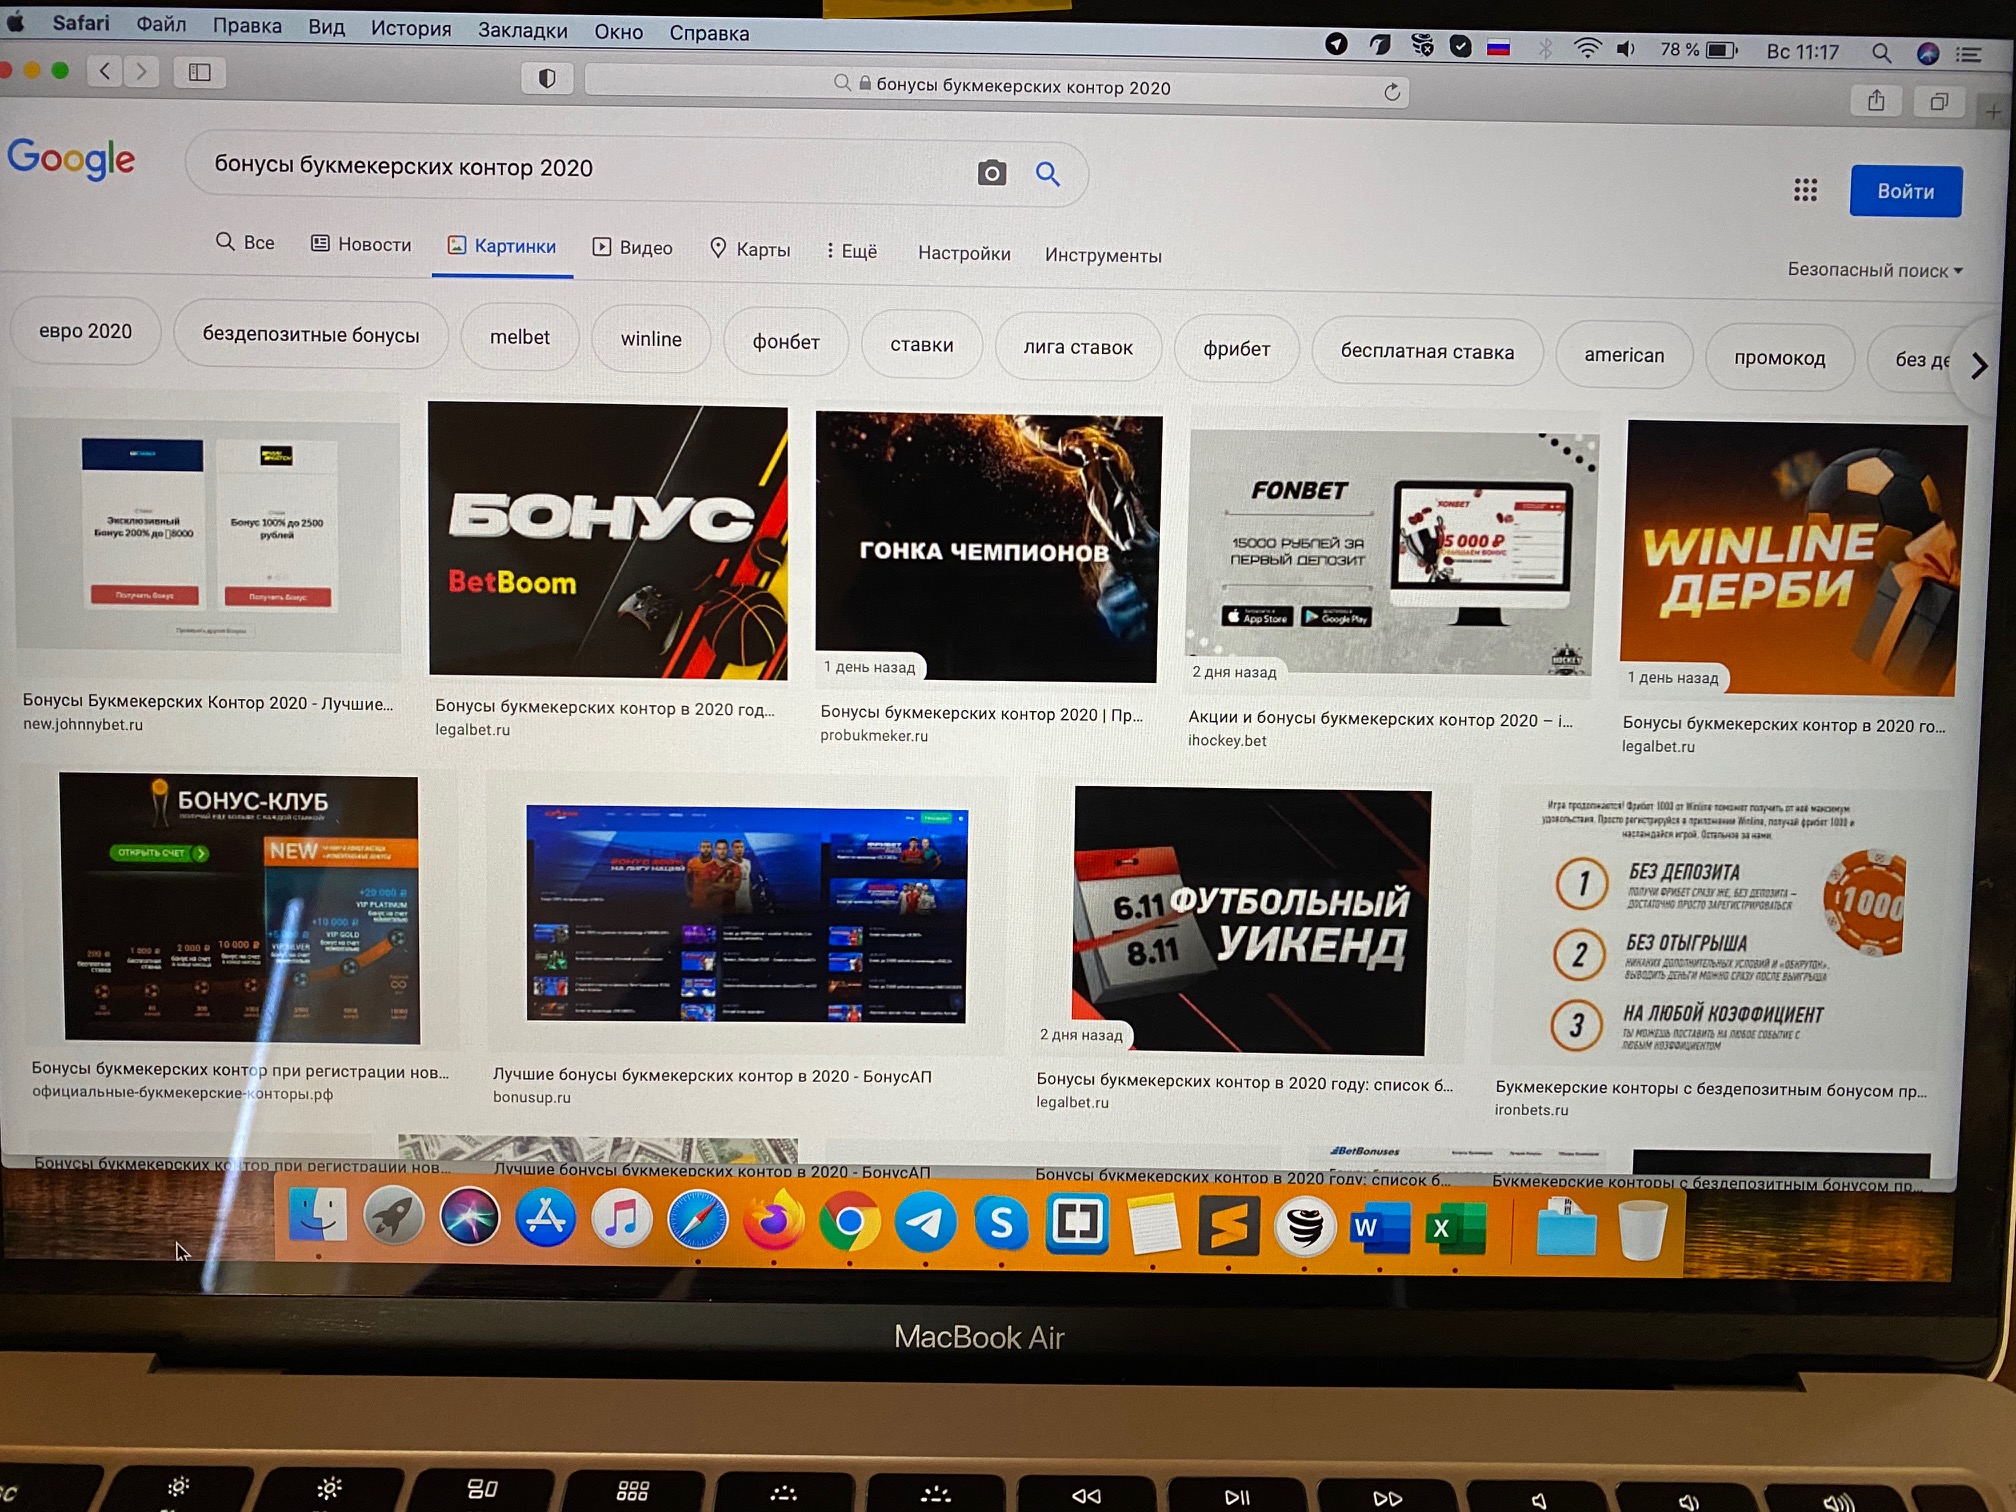Screen dimensions: 2016x1512
Task: Show Safari tab overview
Action: coord(1939,101)
